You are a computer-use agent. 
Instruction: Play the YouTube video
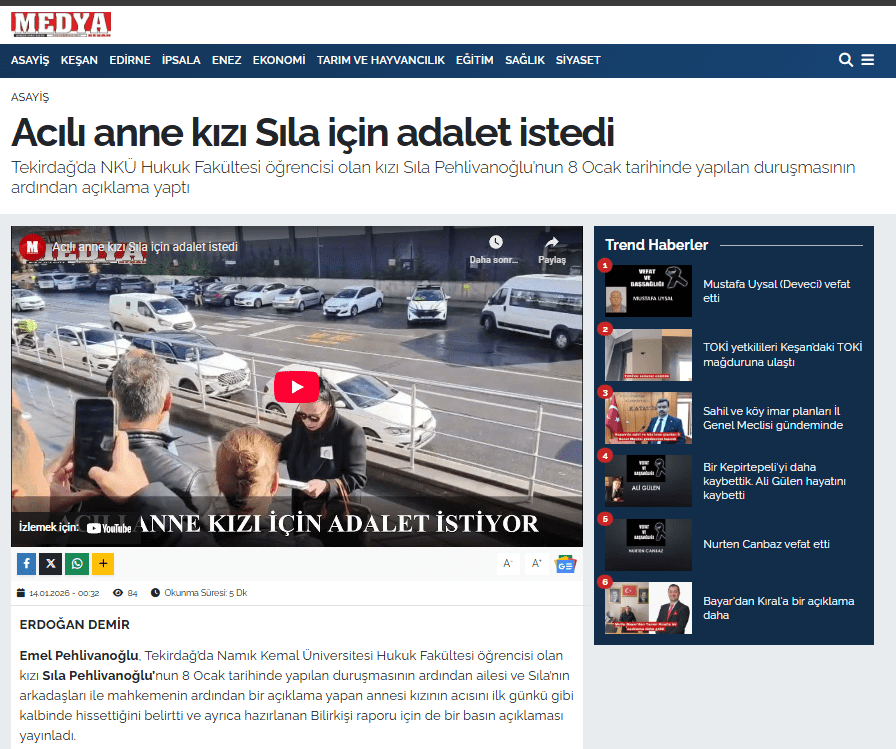tap(297, 387)
